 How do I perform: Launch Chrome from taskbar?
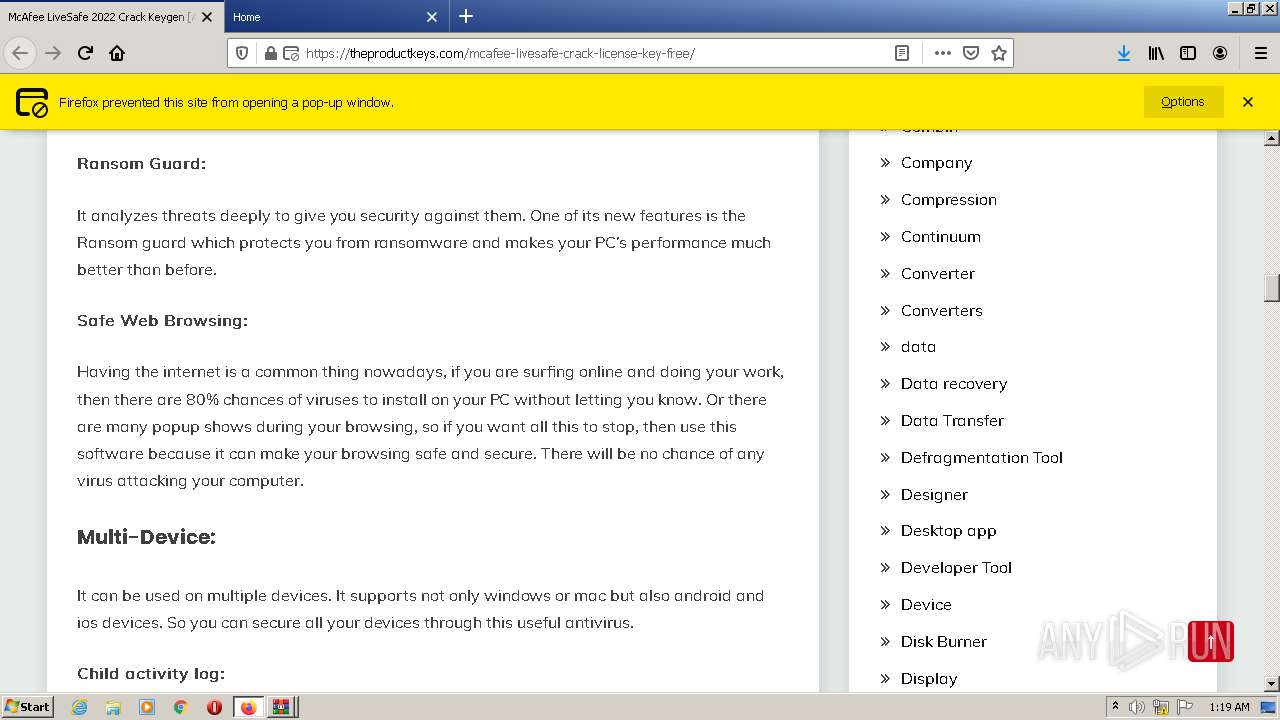[180, 707]
